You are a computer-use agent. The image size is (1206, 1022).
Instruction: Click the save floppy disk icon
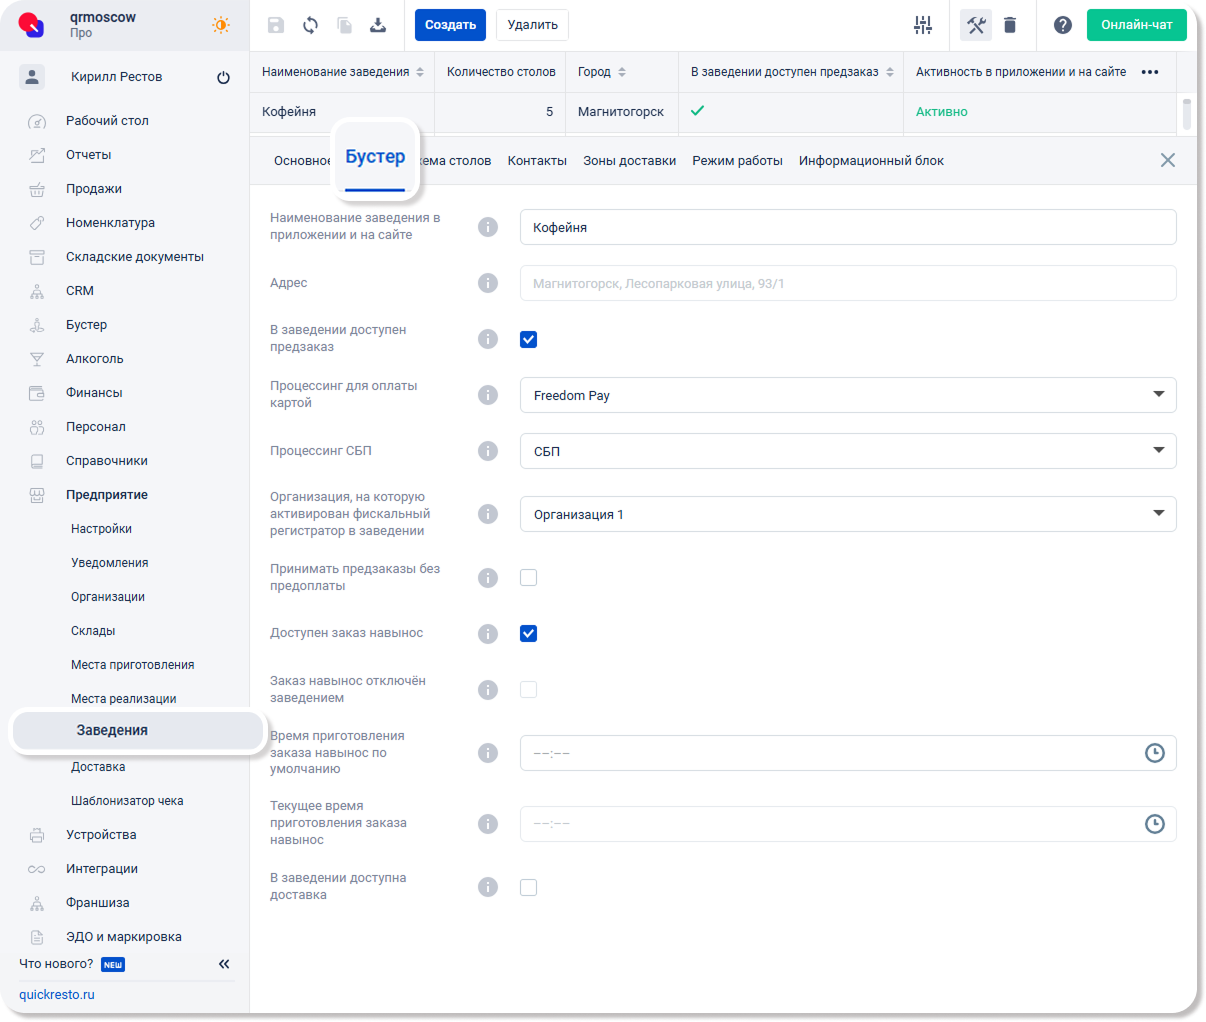tap(276, 25)
